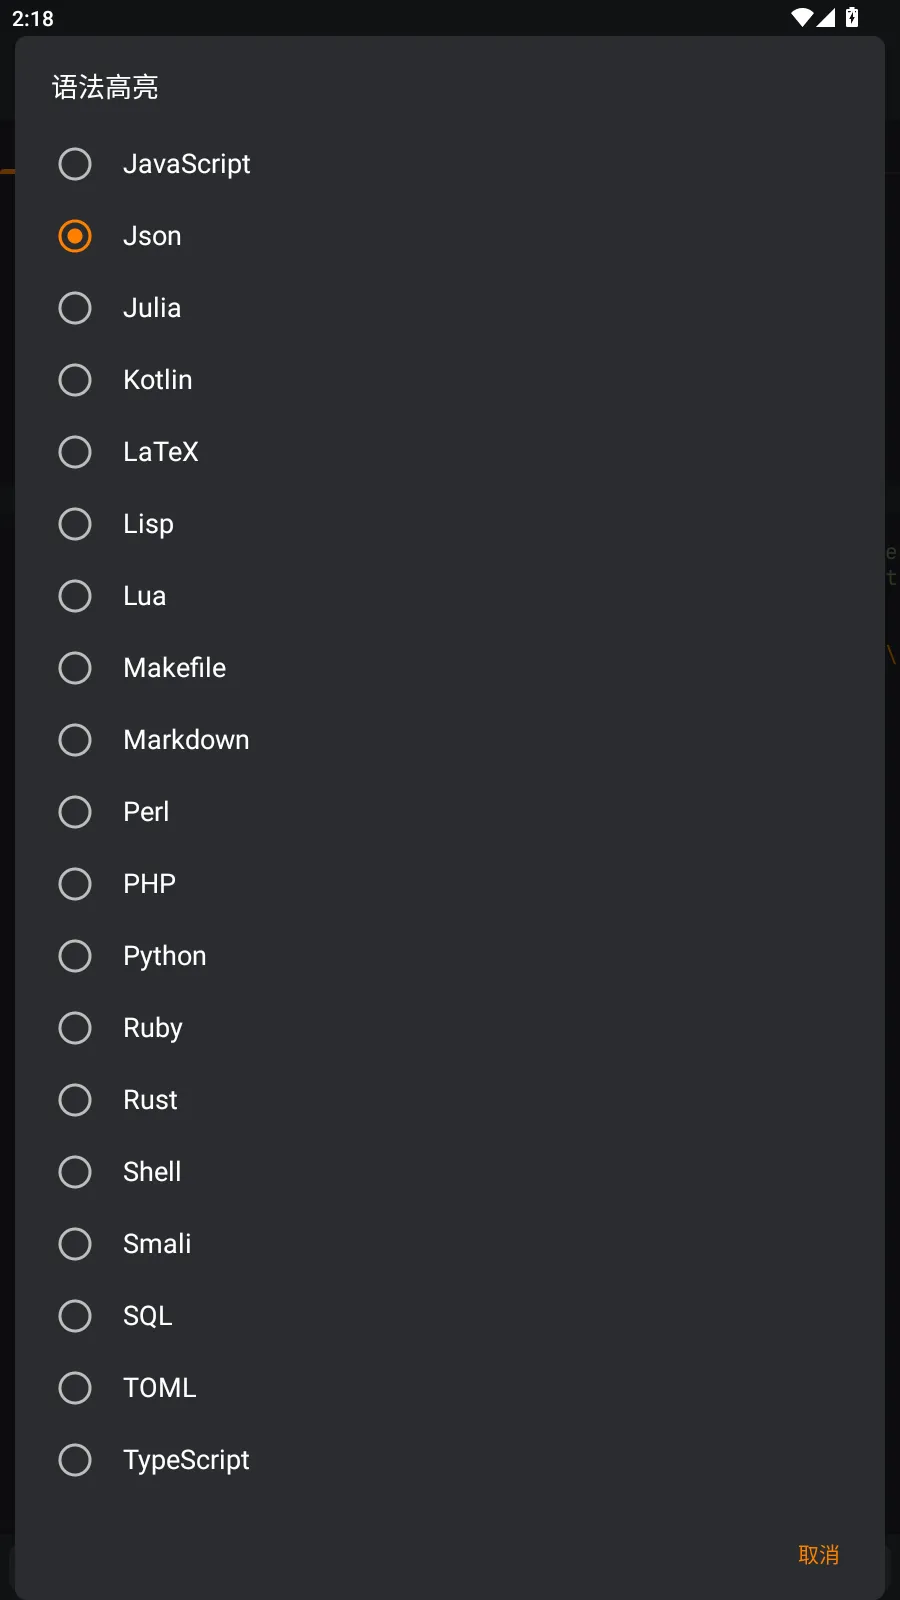Screen dimensions: 900x1600
Task: Click the selected Json radio button
Action: pos(75,236)
